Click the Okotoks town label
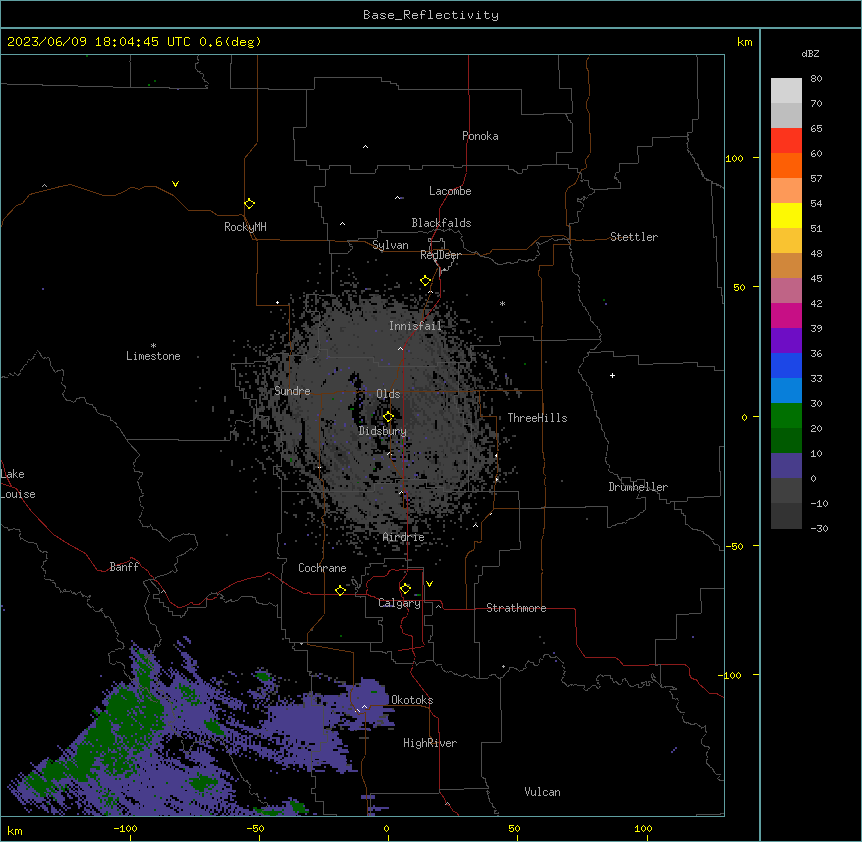862x842 pixels. pos(412,700)
